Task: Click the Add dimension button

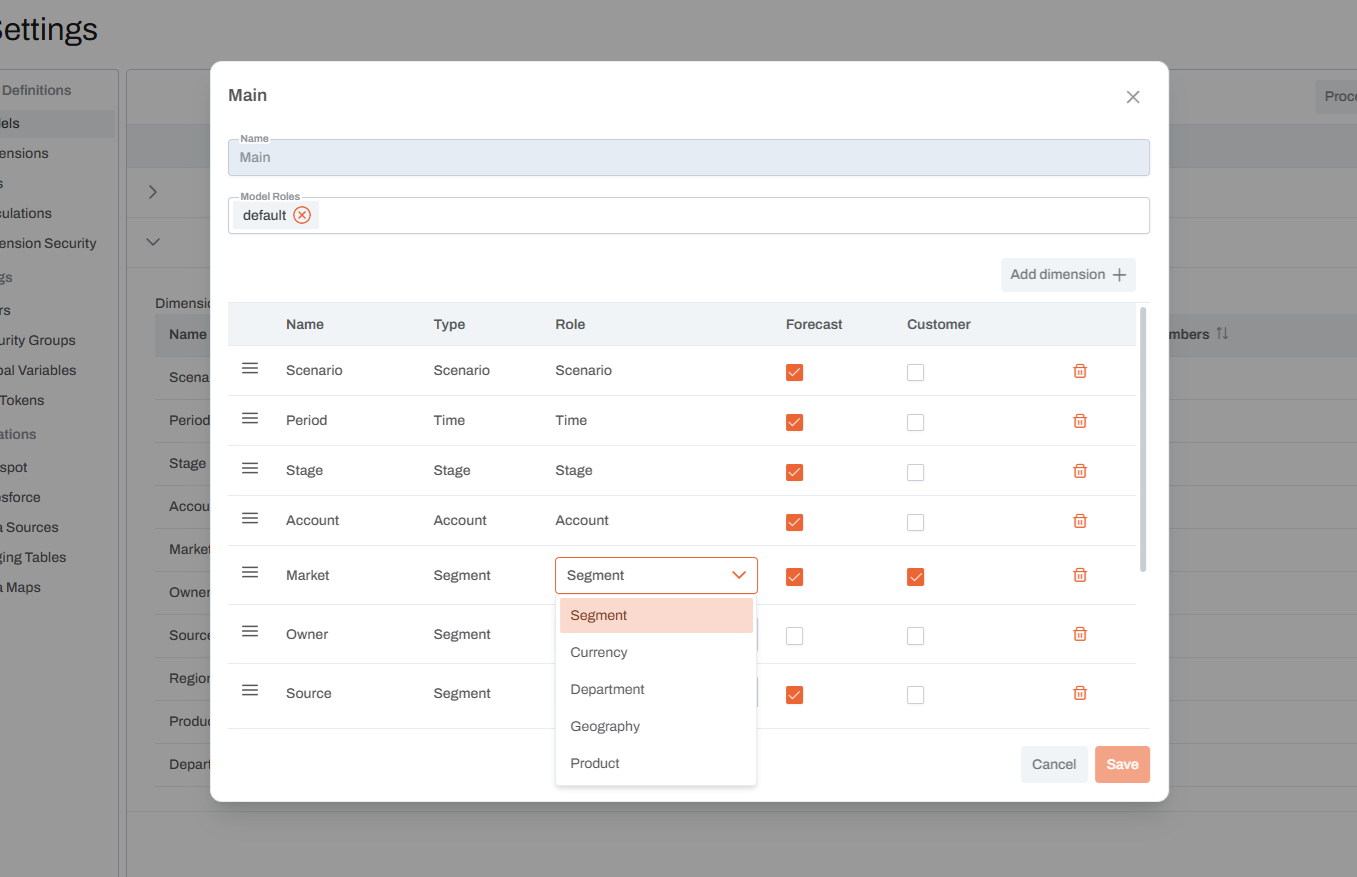Action: tap(1067, 275)
